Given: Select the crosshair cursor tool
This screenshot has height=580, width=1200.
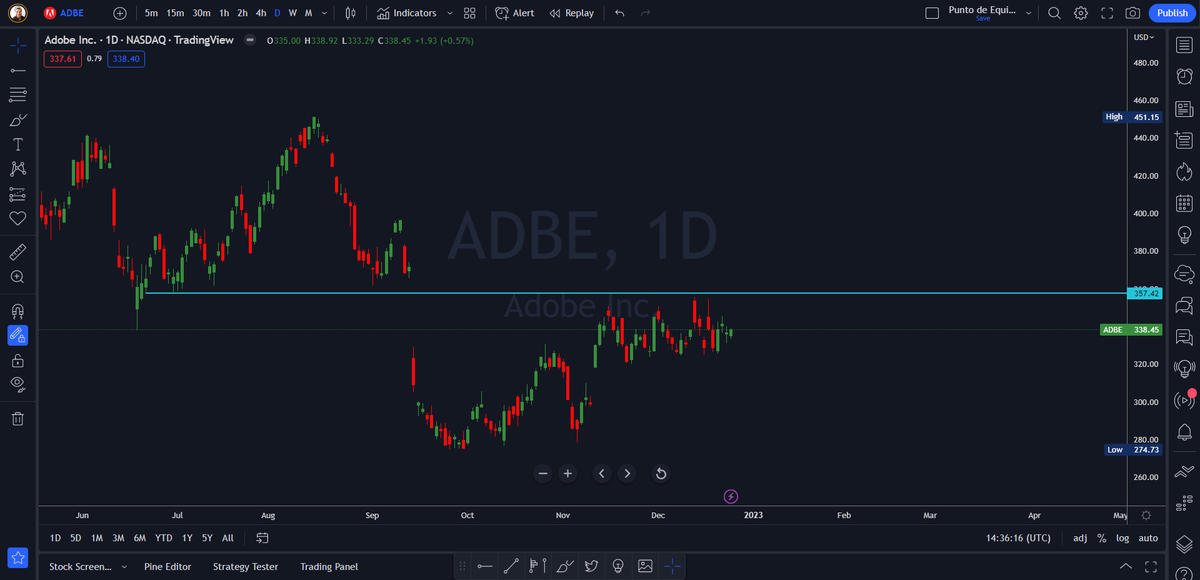Looking at the screenshot, I should pos(18,45).
